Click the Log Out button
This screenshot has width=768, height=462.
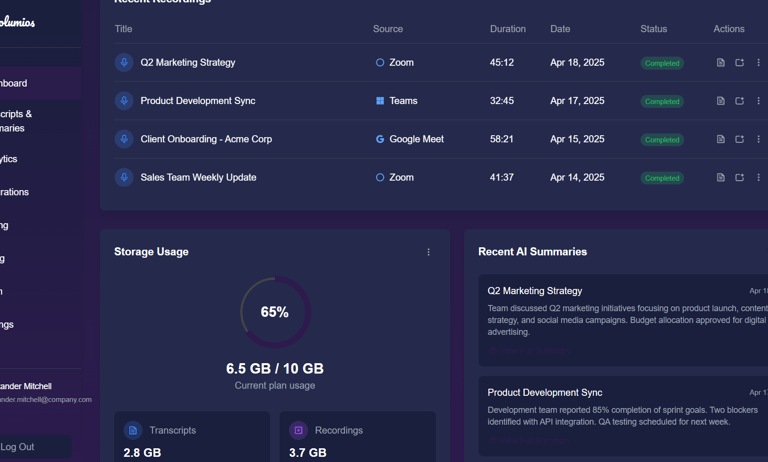click(x=18, y=447)
